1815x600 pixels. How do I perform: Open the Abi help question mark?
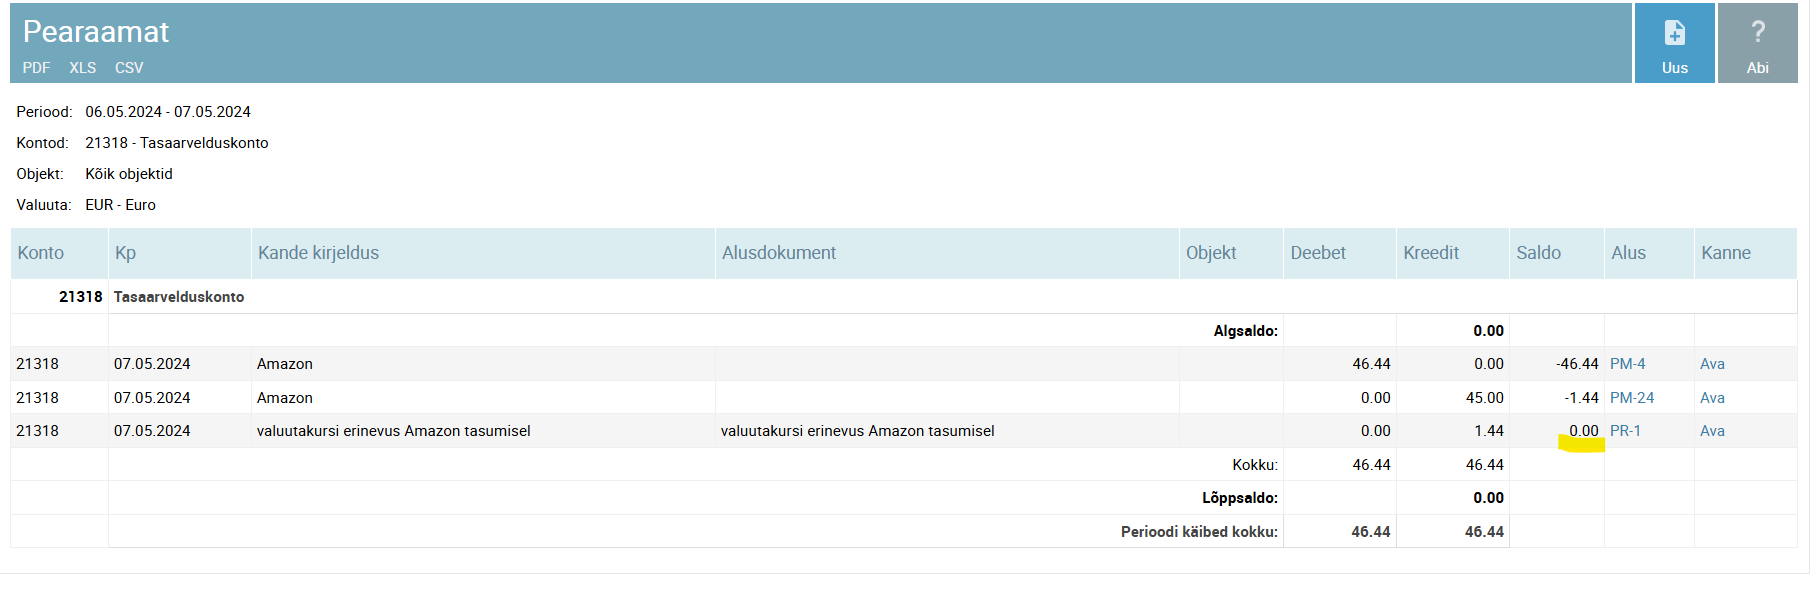[1757, 34]
